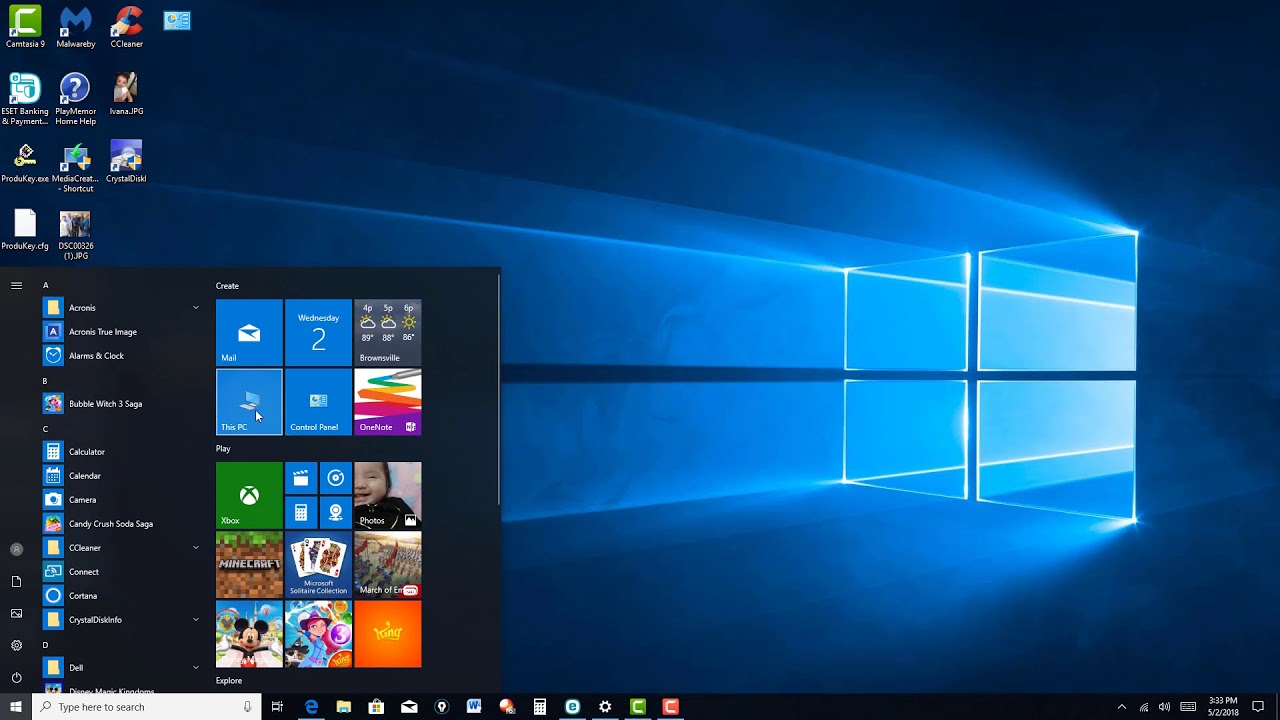The image size is (1280, 720).
Task: Open Acronis True Image from app list
Action: (123, 332)
